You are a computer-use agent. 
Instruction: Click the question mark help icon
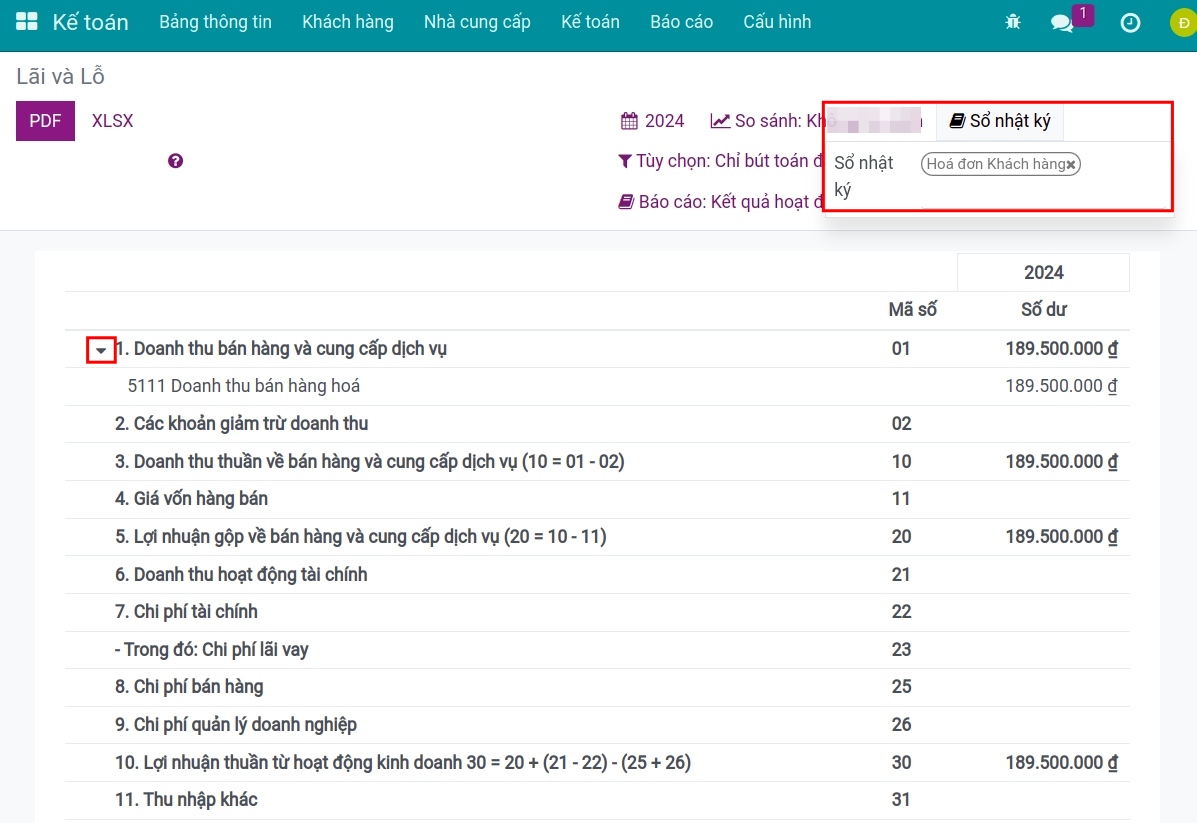point(176,161)
